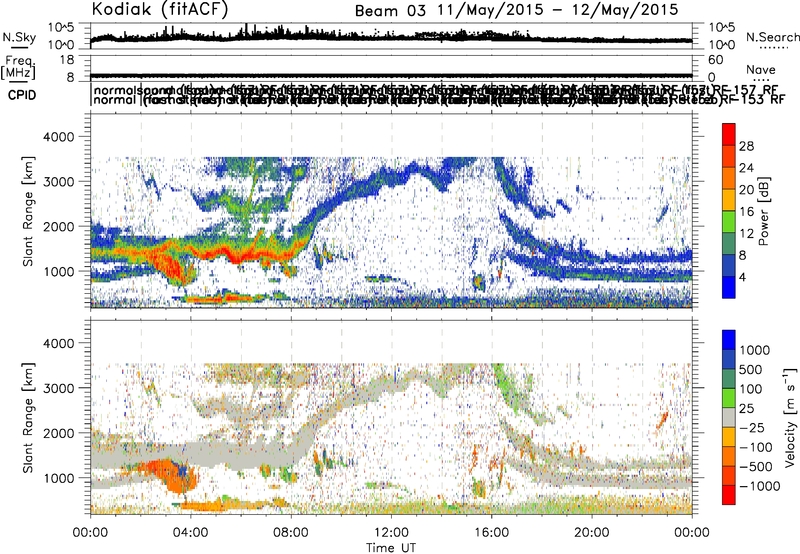Click the "Slant Range [km]" label of the power panel
This screenshot has width=800, height=554.
pyautogui.click(x=29, y=211)
